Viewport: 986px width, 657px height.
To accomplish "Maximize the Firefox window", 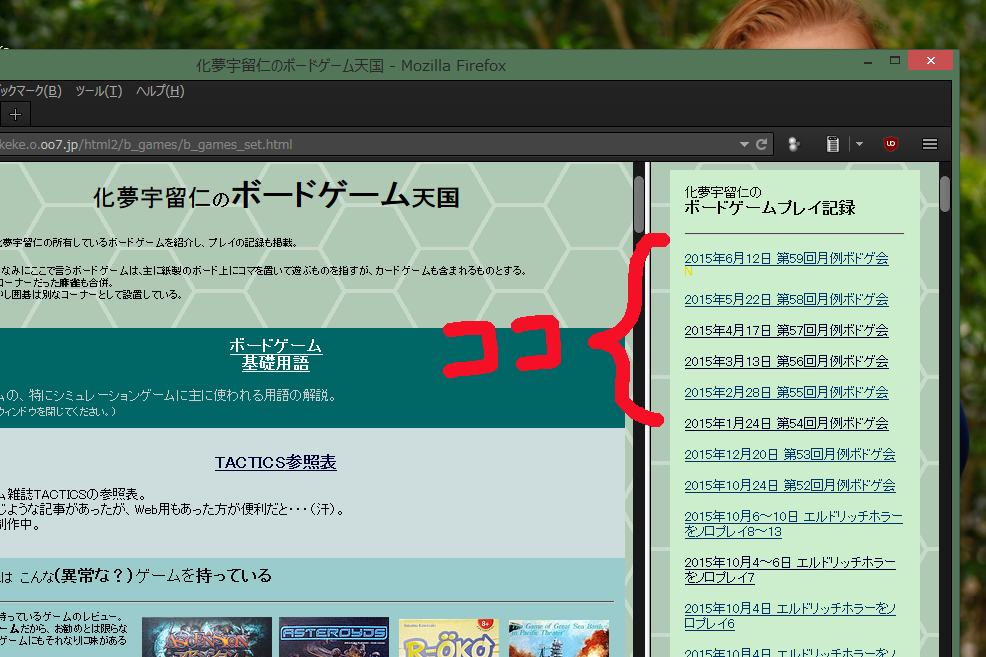I will (x=895, y=60).
